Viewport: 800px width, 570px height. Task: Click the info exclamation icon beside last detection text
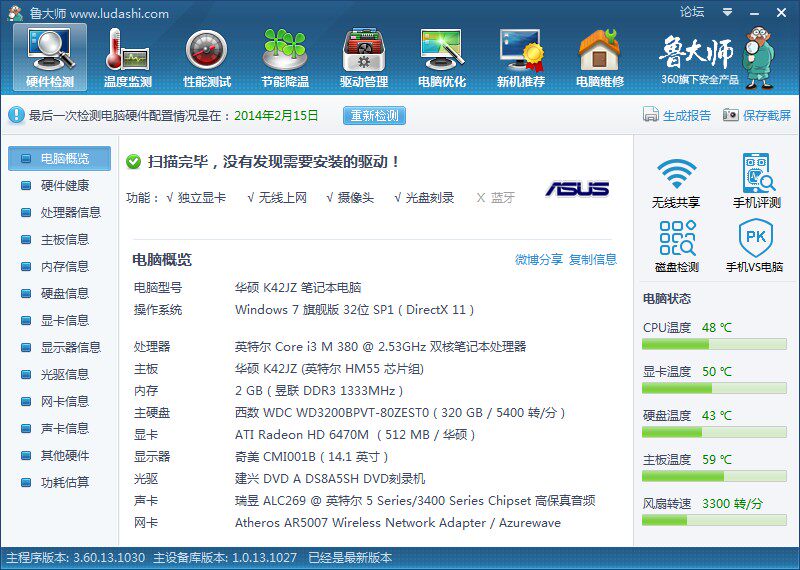[16, 114]
